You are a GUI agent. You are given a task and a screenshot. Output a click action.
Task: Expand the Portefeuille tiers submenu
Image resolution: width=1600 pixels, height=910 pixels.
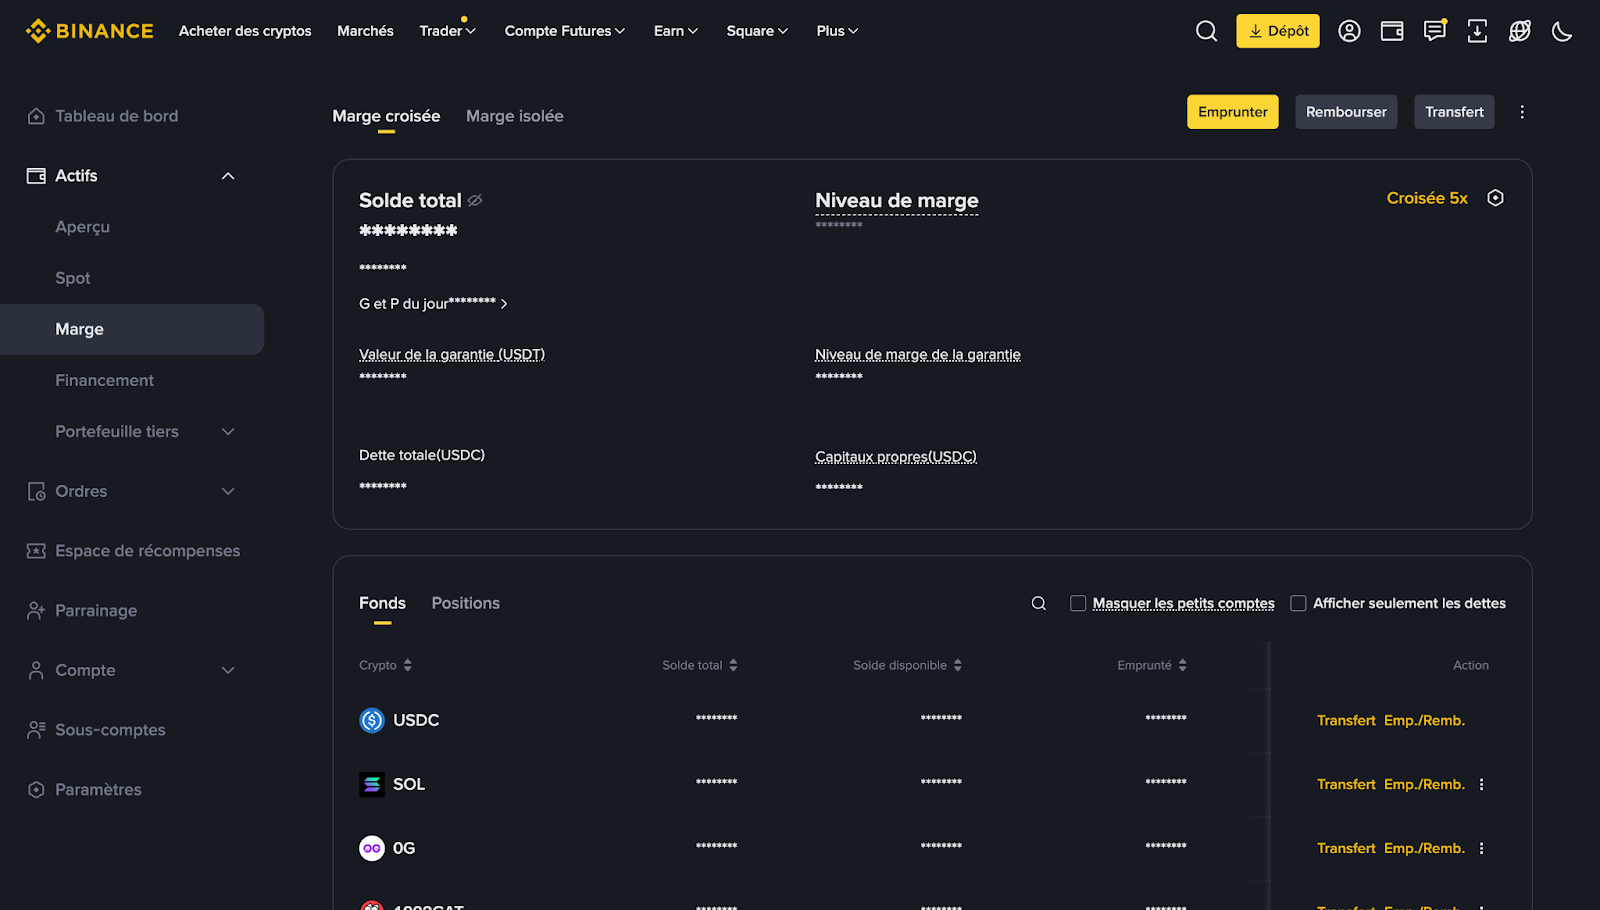228,432
